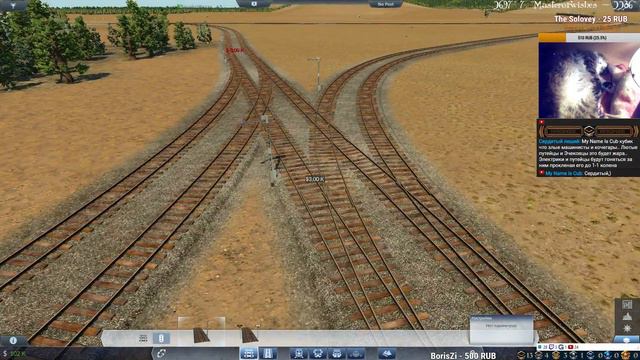Open the ship vehicles manager
The width and height of the screenshot is (640, 360).
(x=356, y=353)
